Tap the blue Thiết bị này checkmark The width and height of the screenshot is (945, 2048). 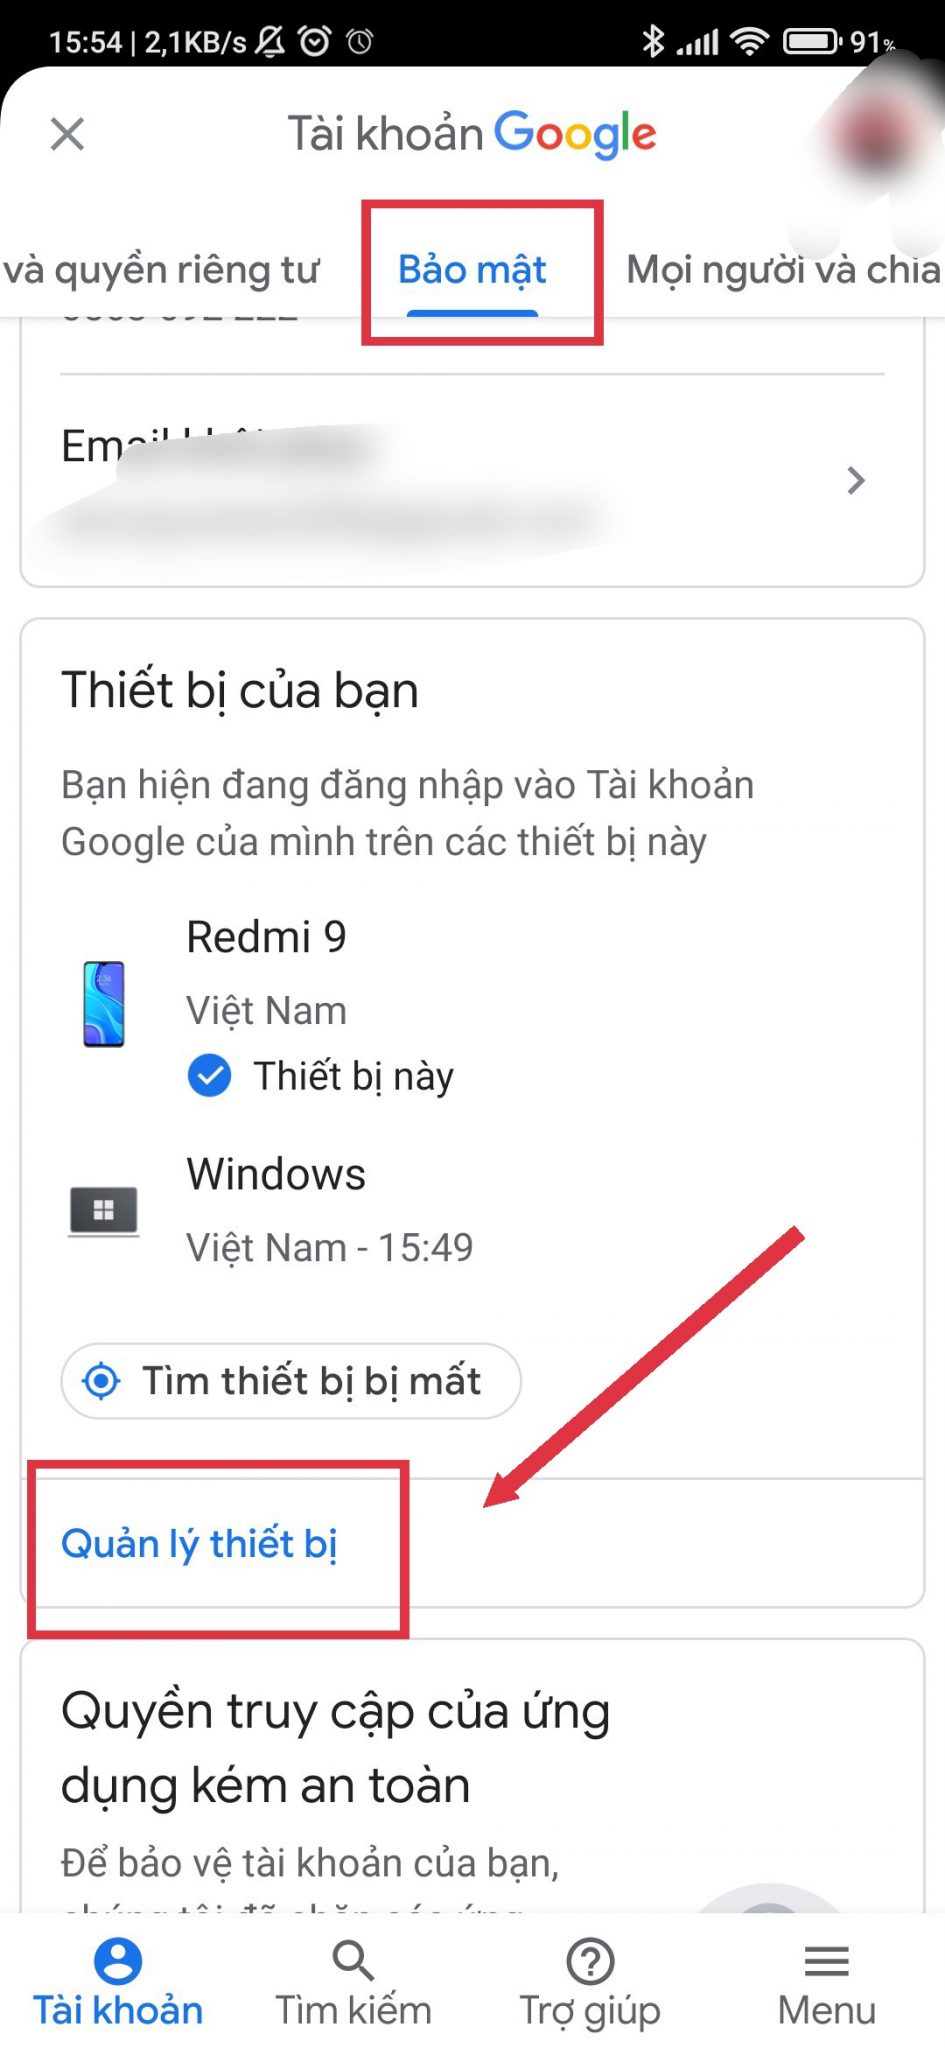click(209, 1076)
